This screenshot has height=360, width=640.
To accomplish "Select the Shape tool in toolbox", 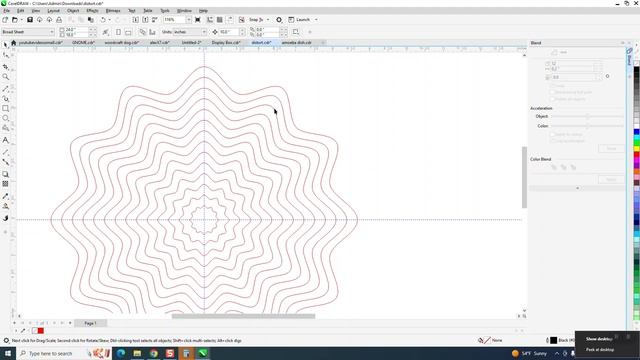I will 5,56.
